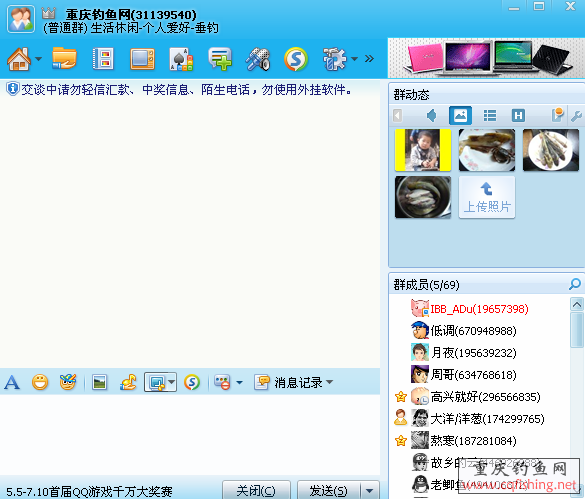Select member 熬寒(187281084)
585x499 pixels.
coord(479,441)
